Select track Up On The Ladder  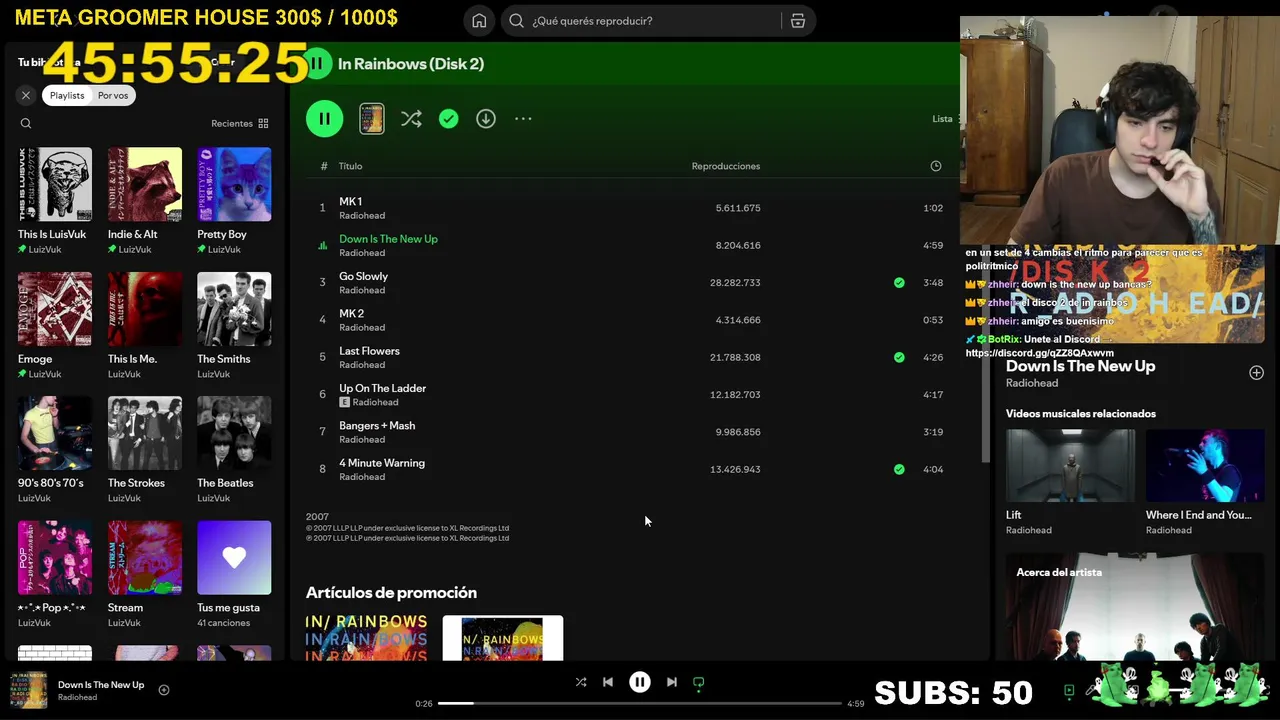(x=630, y=395)
